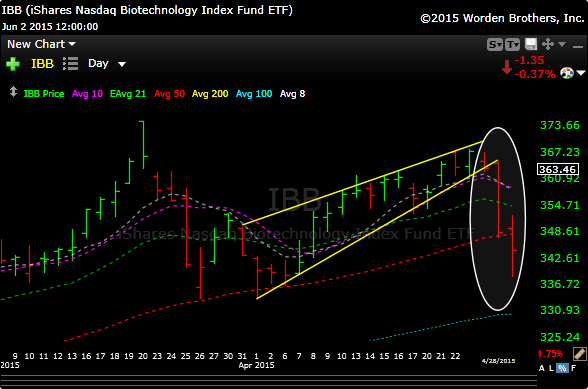Click the green plus add indicator icon
The image size is (588, 389).
[13, 64]
